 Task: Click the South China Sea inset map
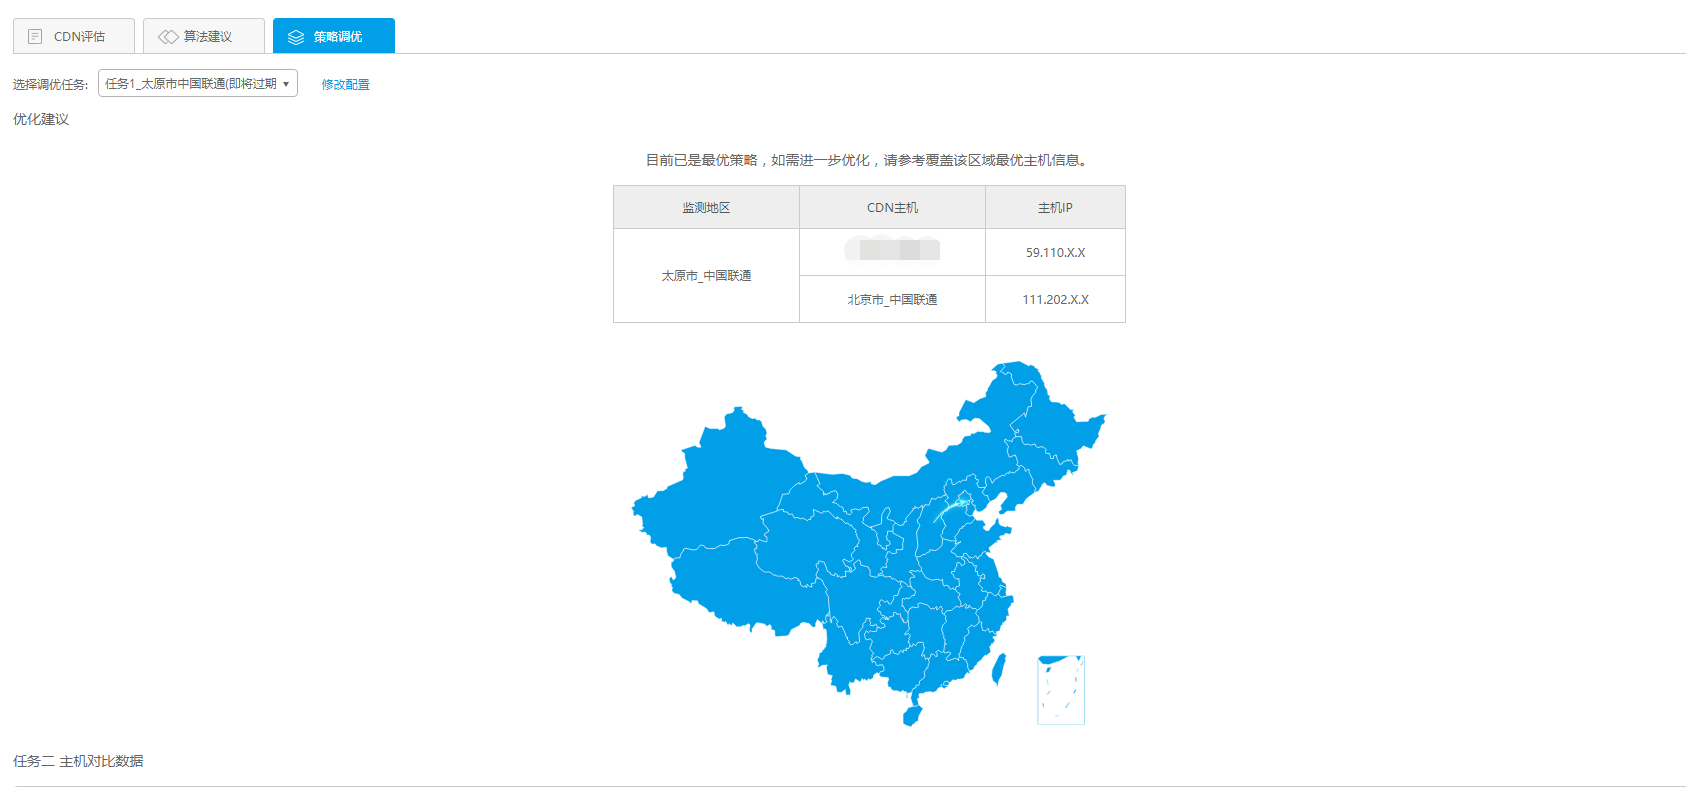click(1061, 690)
